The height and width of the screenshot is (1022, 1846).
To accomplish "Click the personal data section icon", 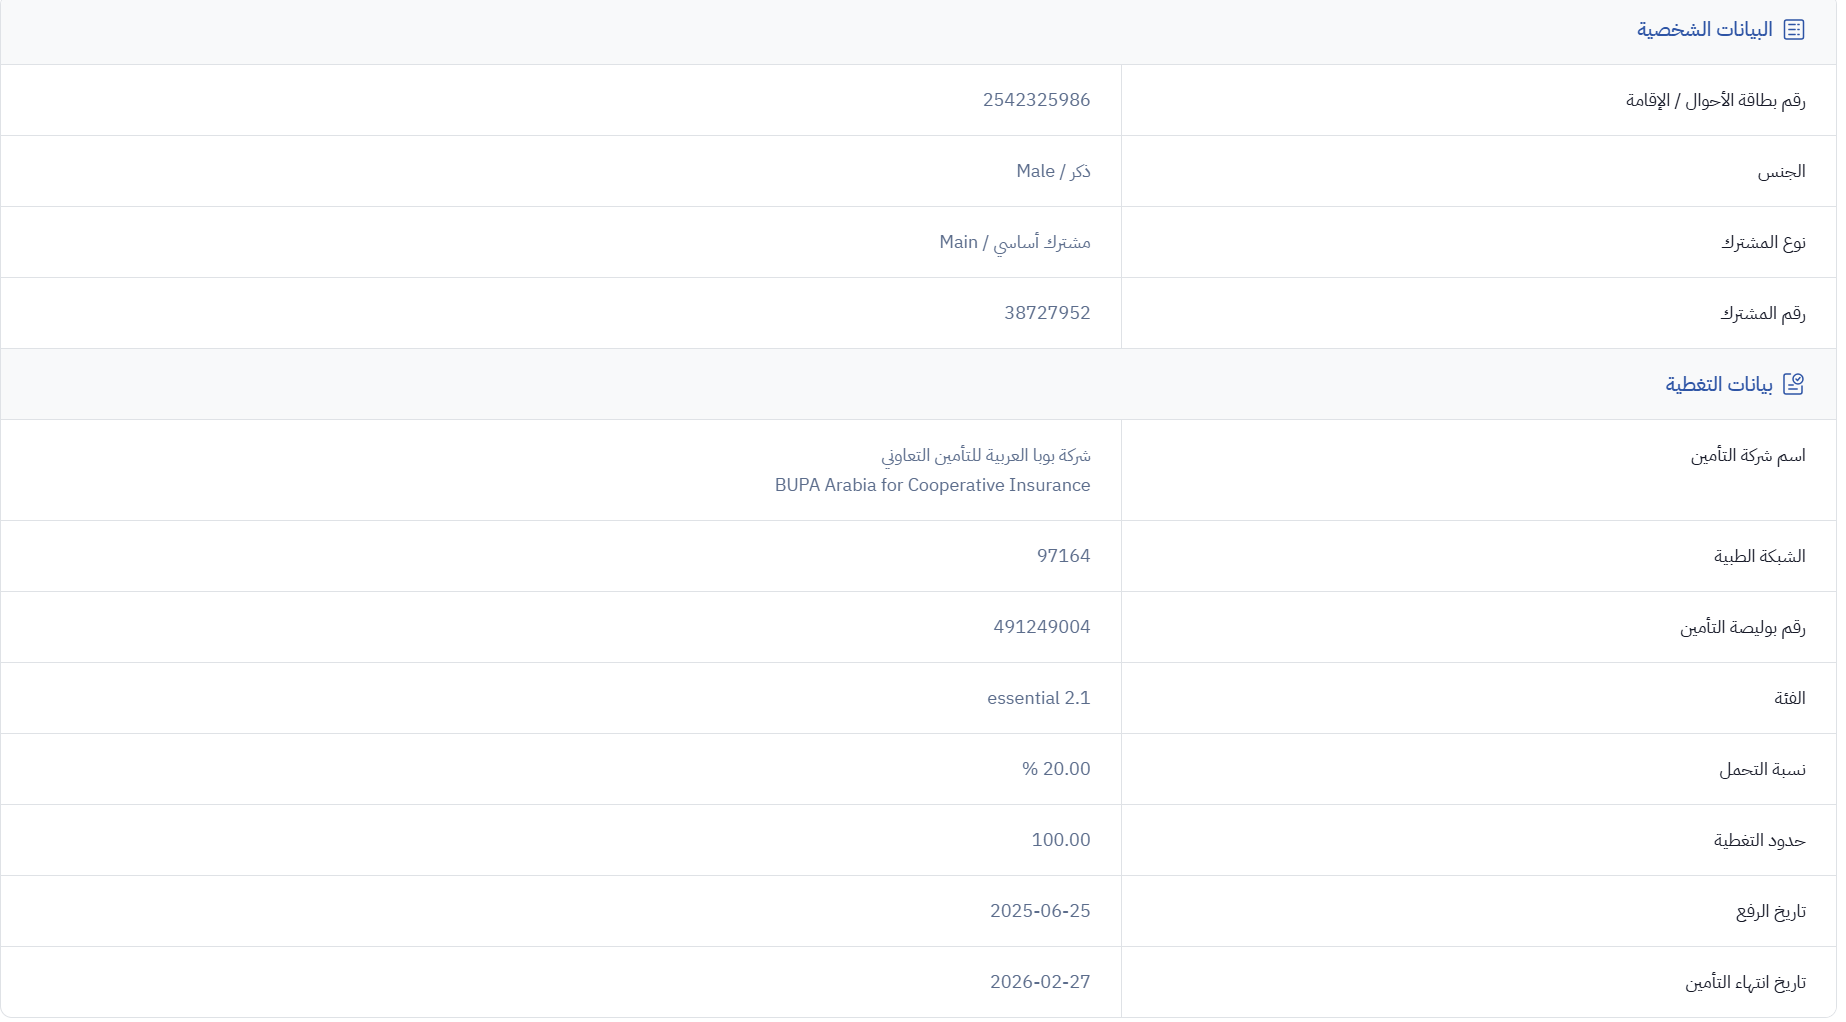I will 1794,30.
